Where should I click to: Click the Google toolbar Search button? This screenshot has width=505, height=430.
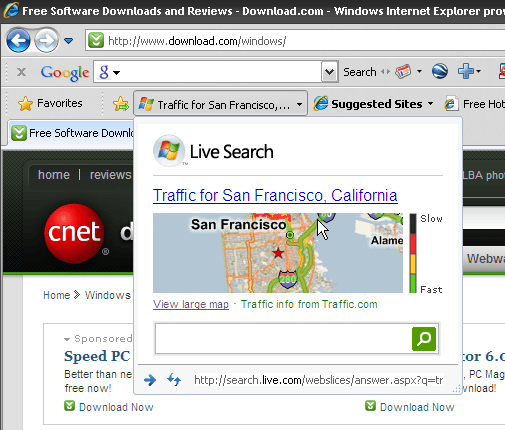pos(360,72)
